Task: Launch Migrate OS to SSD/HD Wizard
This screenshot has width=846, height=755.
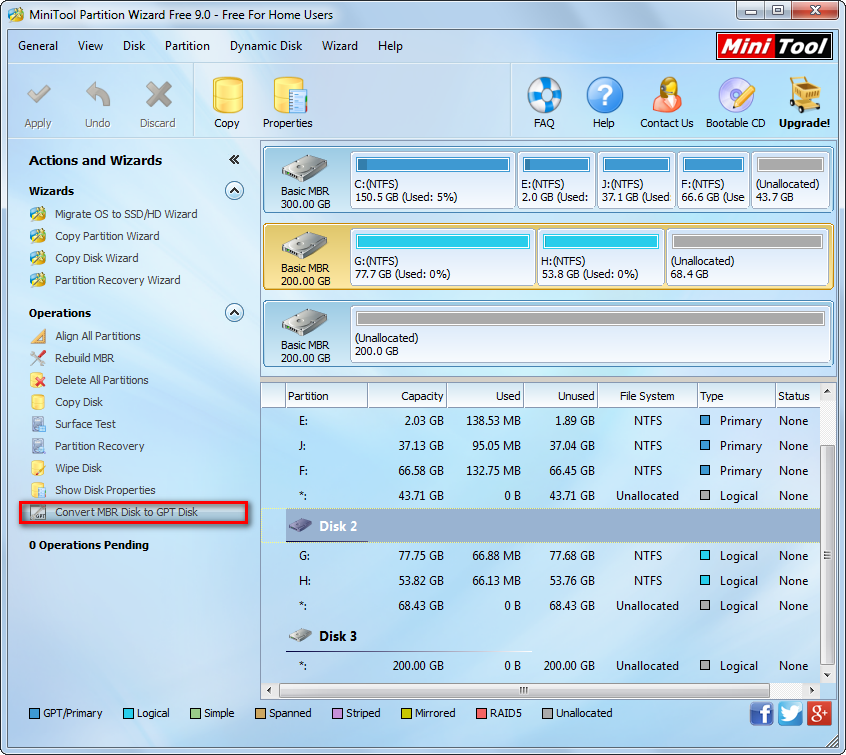Action: pyautogui.click(x=126, y=214)
